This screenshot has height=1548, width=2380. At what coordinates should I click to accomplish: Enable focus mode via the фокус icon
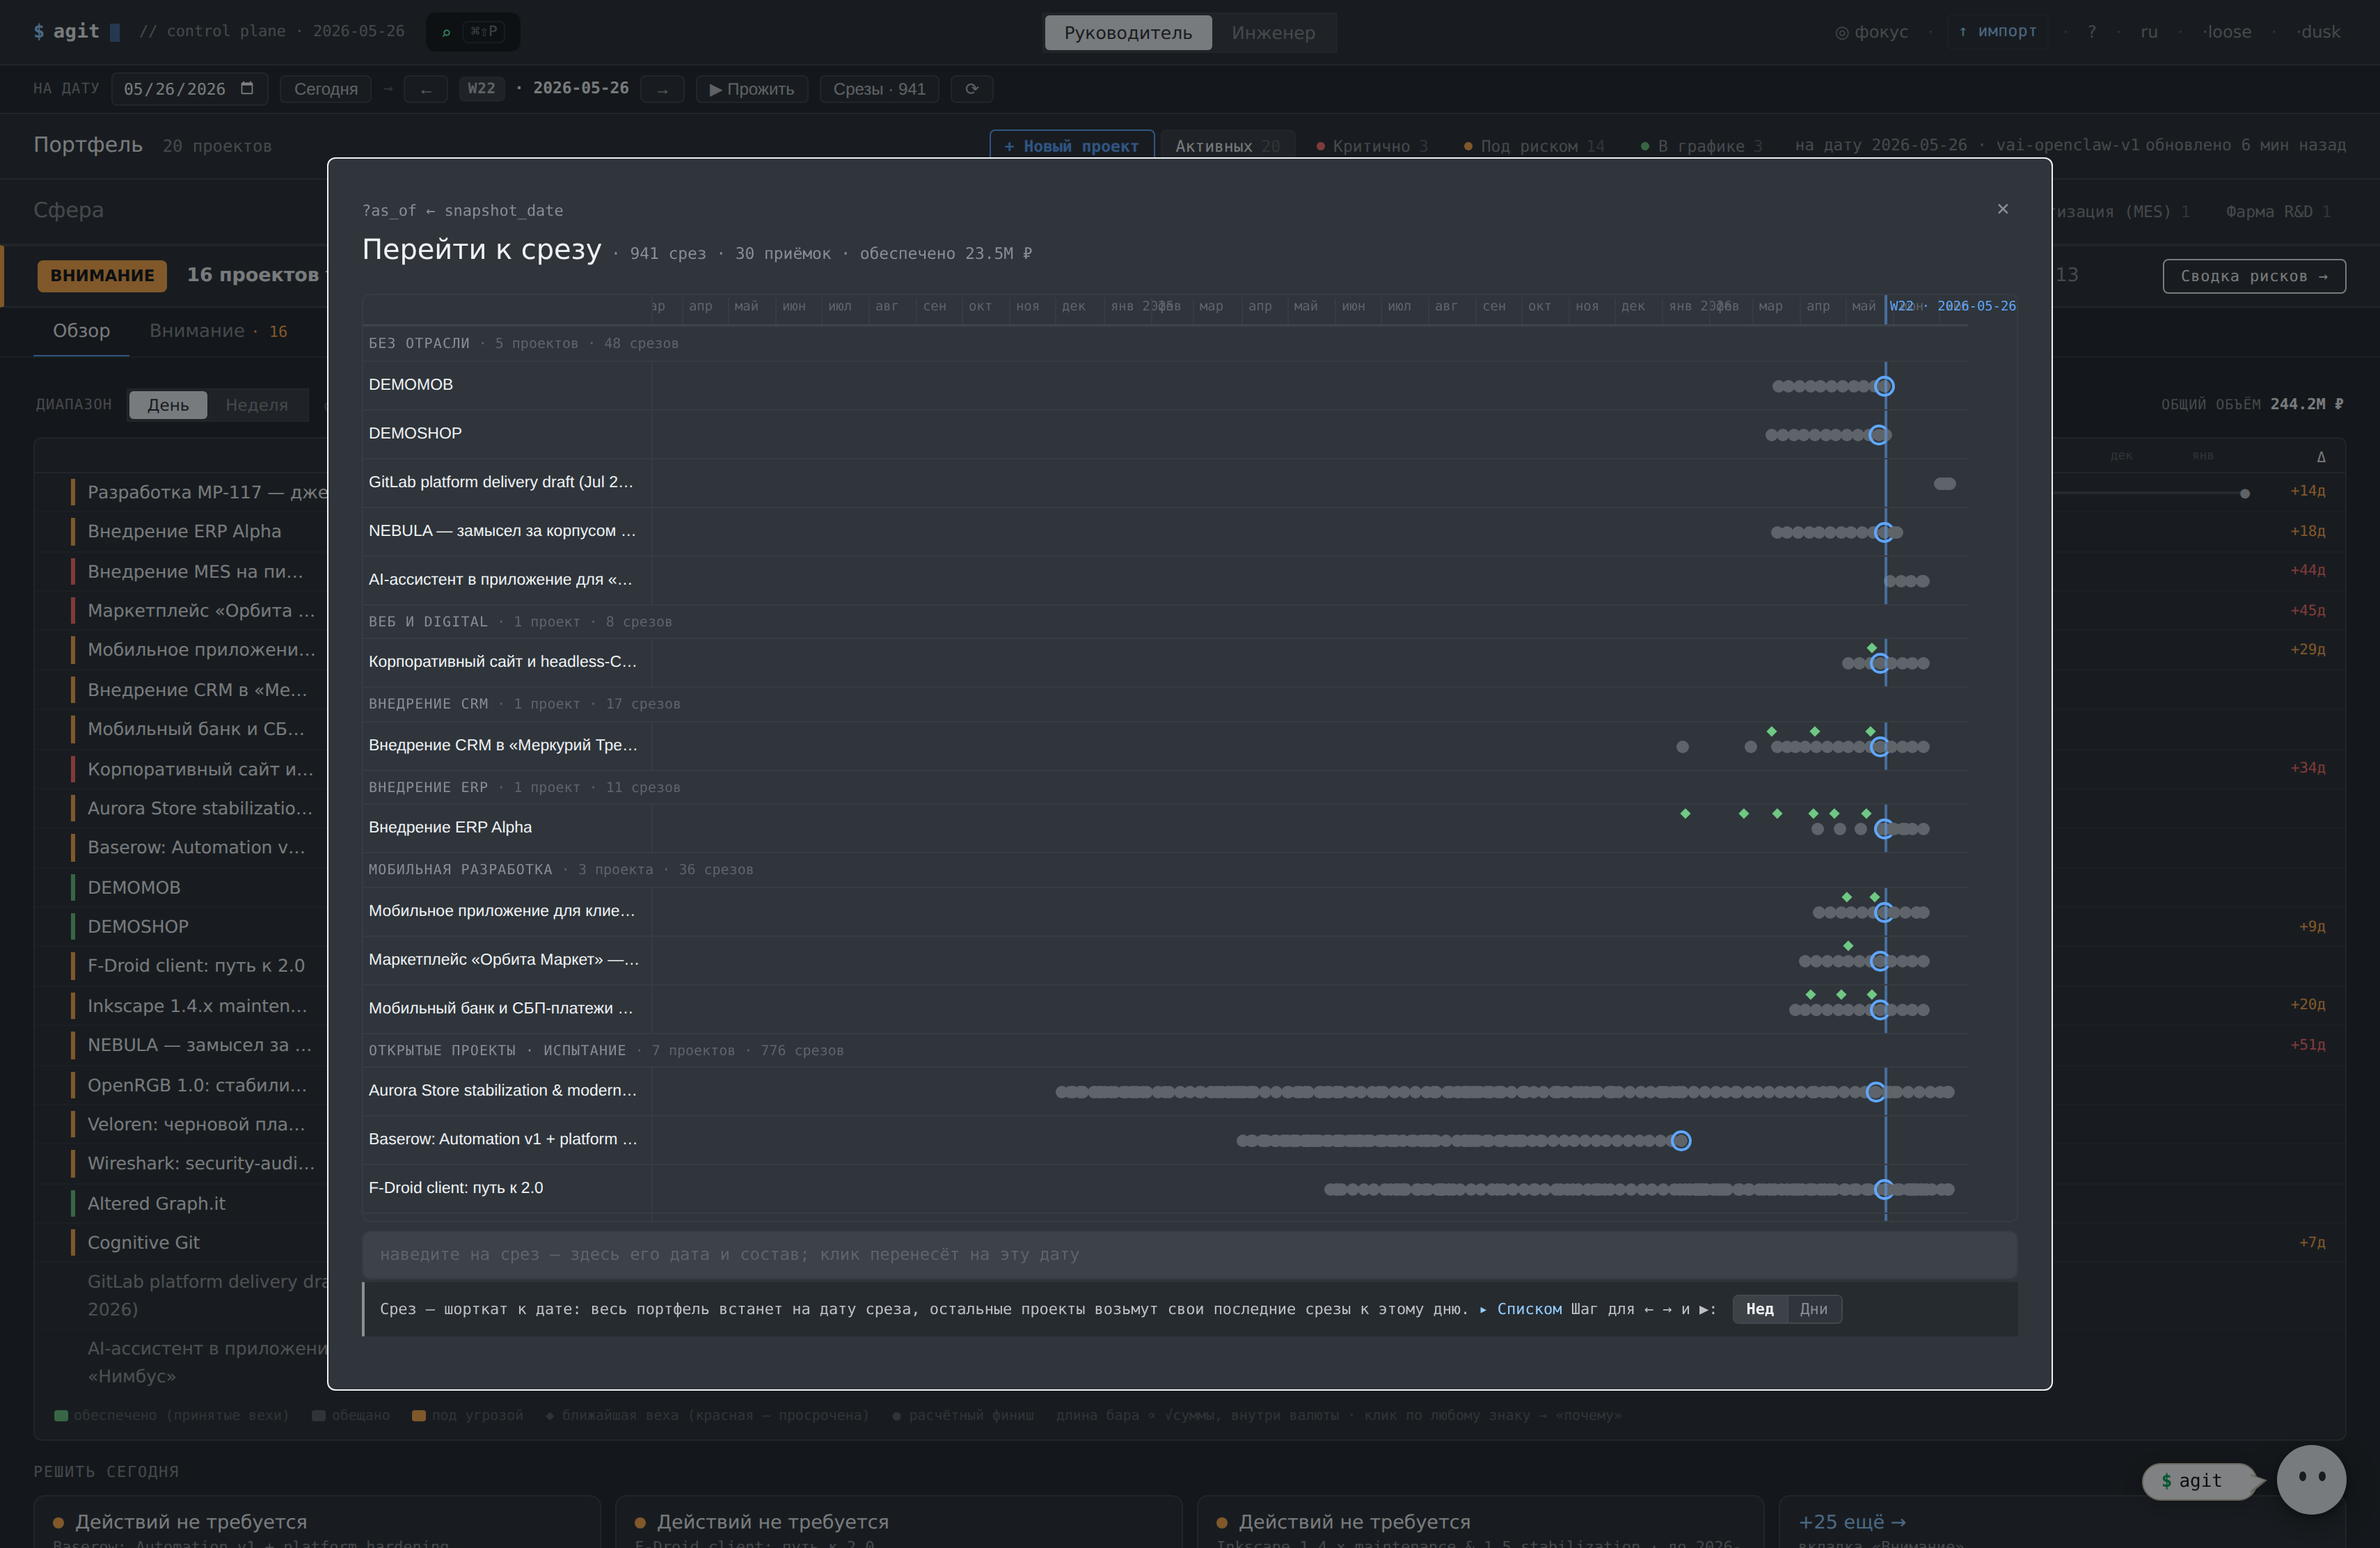pos(1871,32)
